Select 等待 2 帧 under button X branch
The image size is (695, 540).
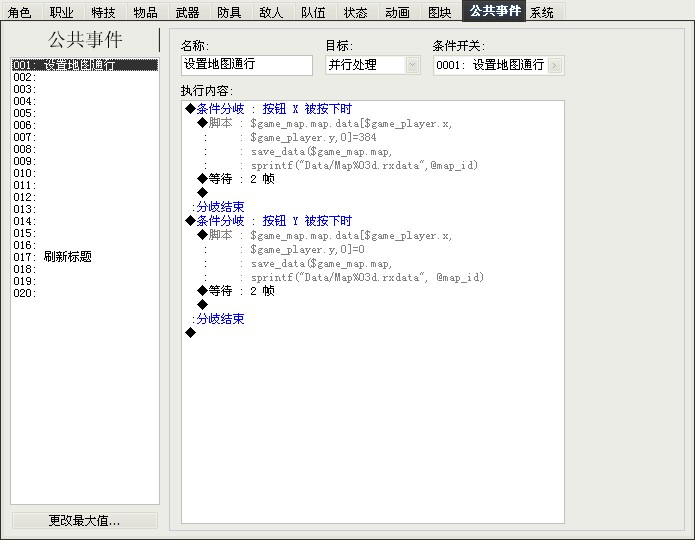pyautogui.click(x=236, y=179)
